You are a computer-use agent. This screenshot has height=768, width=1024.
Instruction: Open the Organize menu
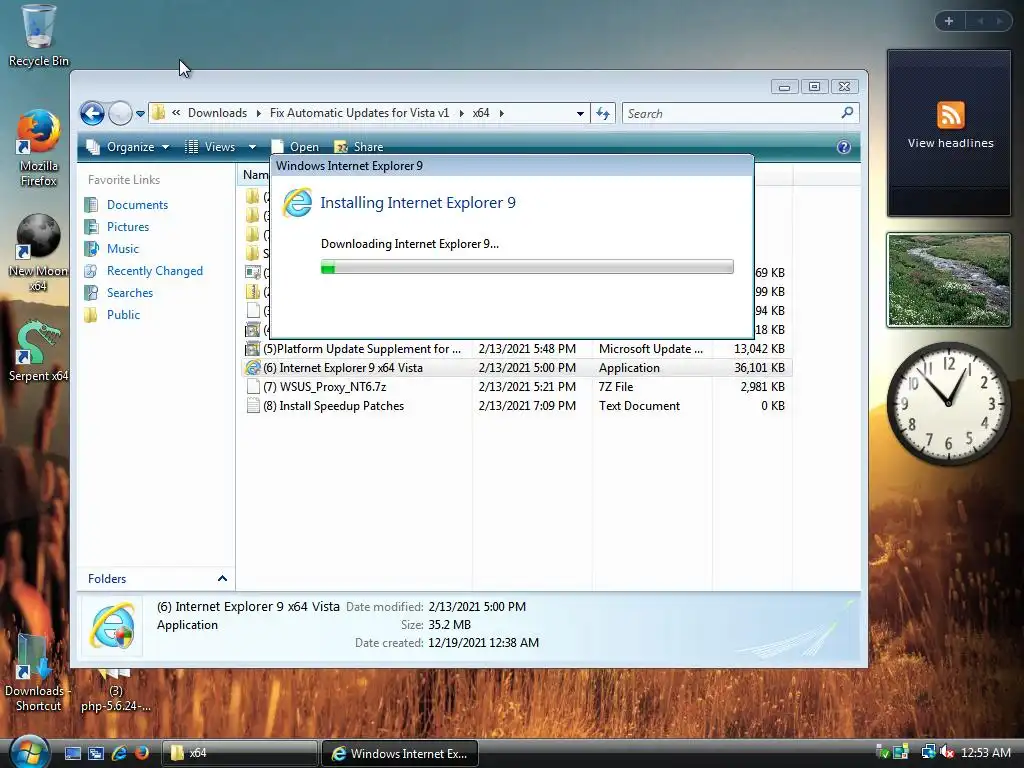point(128,147)
